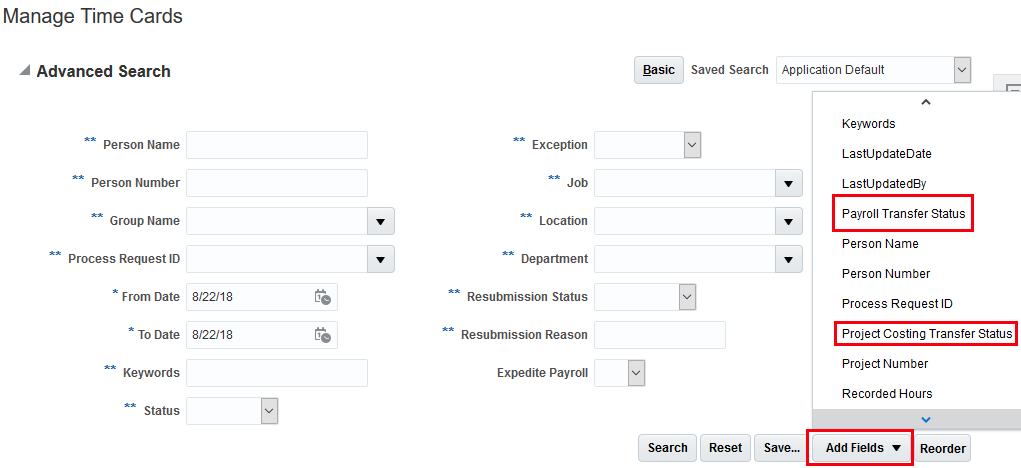Open the To Date calendar picker
This screenshot has height=468, width=1021.
(x=322, y=335)
